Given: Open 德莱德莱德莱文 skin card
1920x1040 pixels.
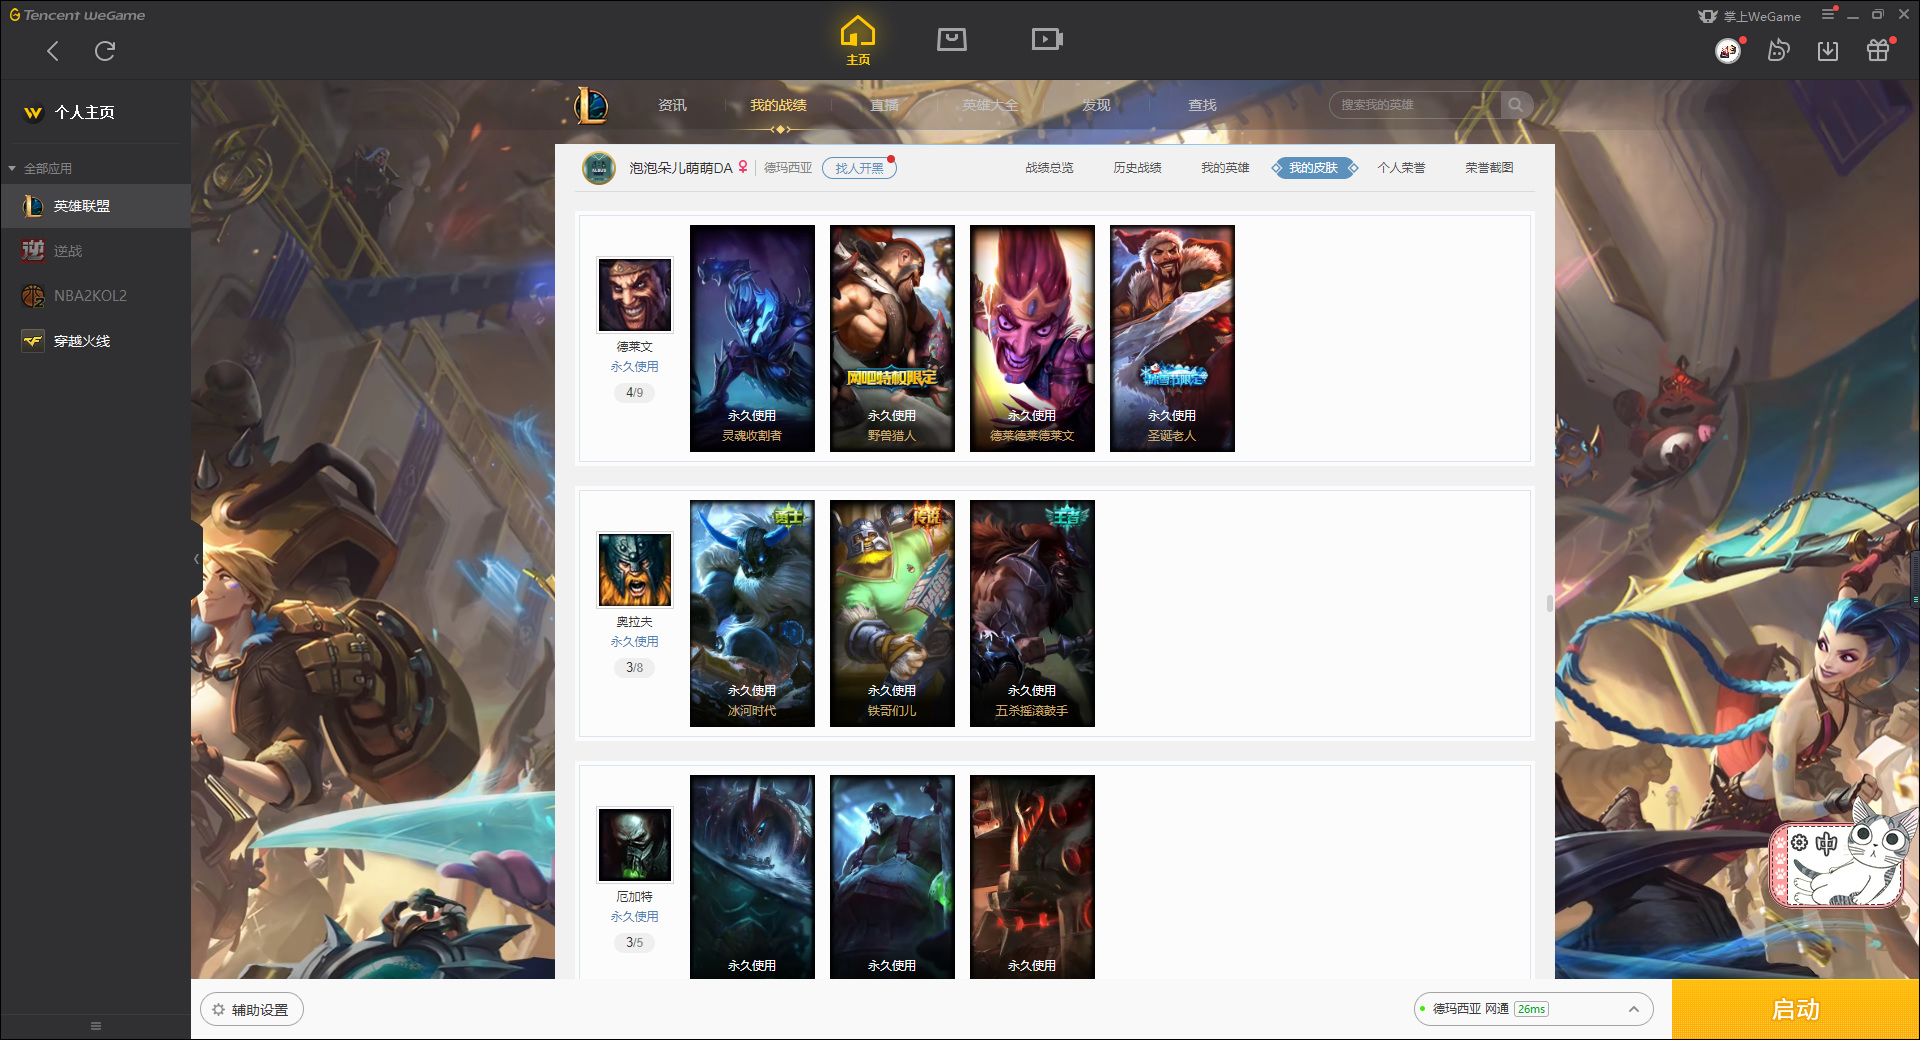Looking at the screenshot, I should 1032,338.
